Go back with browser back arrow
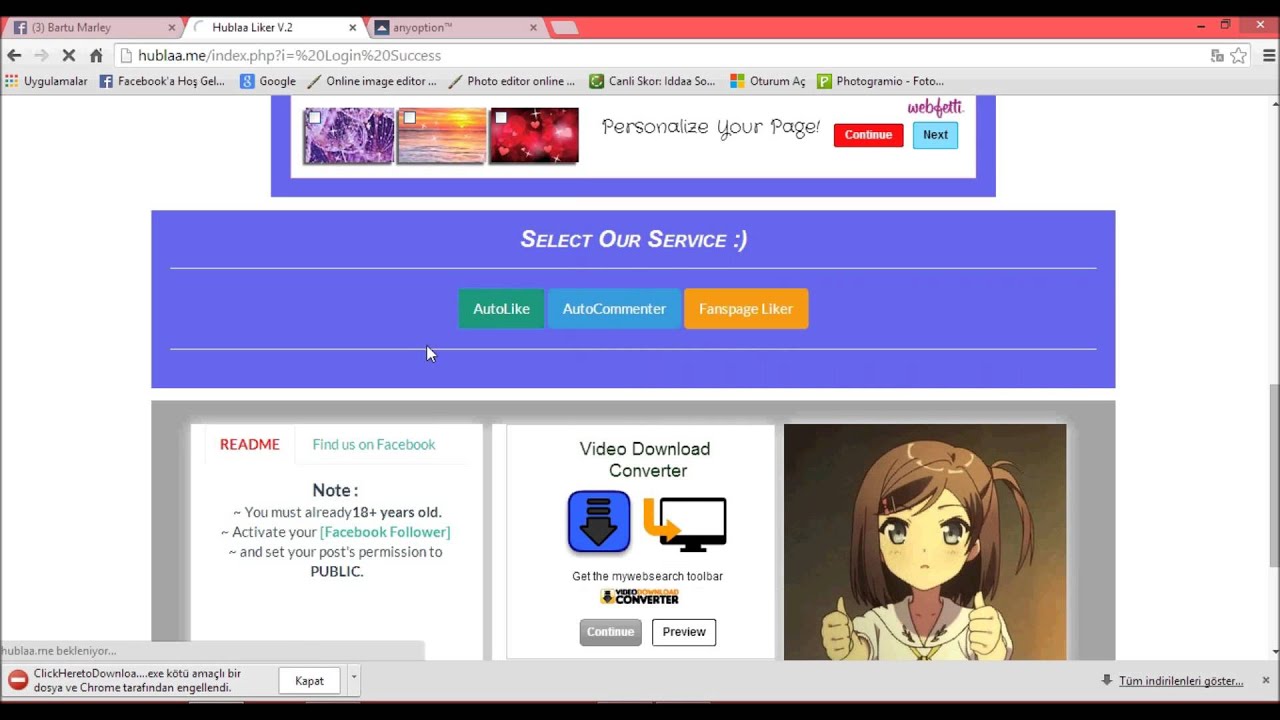This screenshot has height=720, width=1280. click(14, 56)
